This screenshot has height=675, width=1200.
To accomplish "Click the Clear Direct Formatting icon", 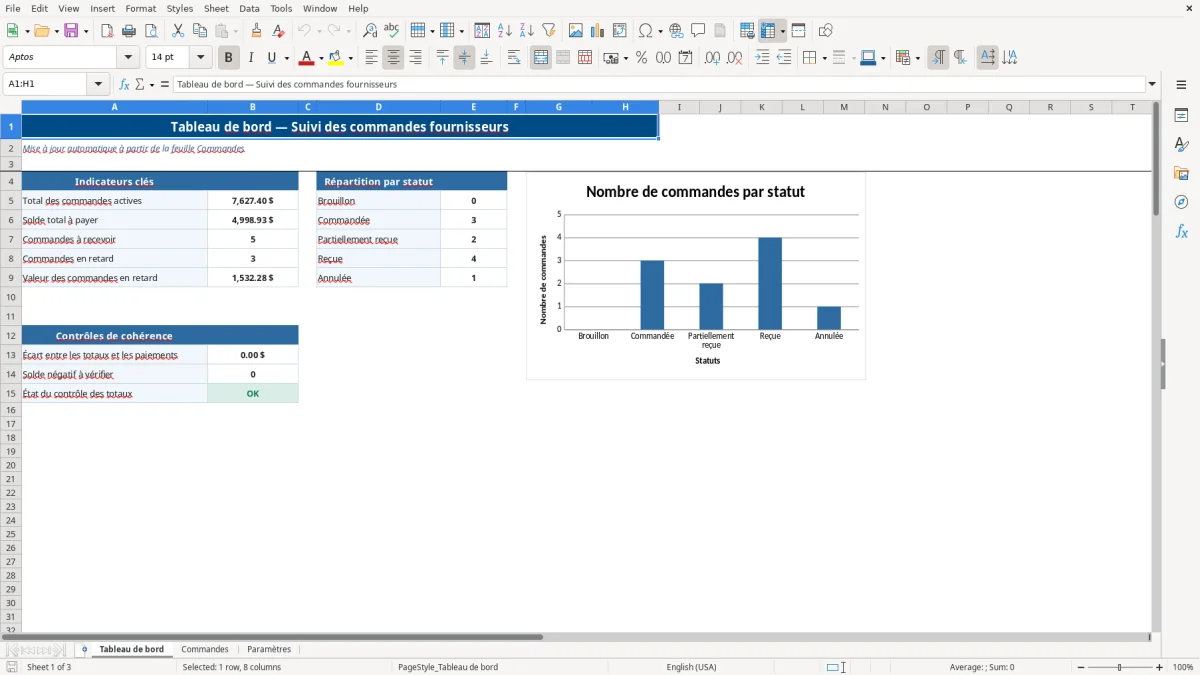I will pyautogui.click(x=278, y=31).
